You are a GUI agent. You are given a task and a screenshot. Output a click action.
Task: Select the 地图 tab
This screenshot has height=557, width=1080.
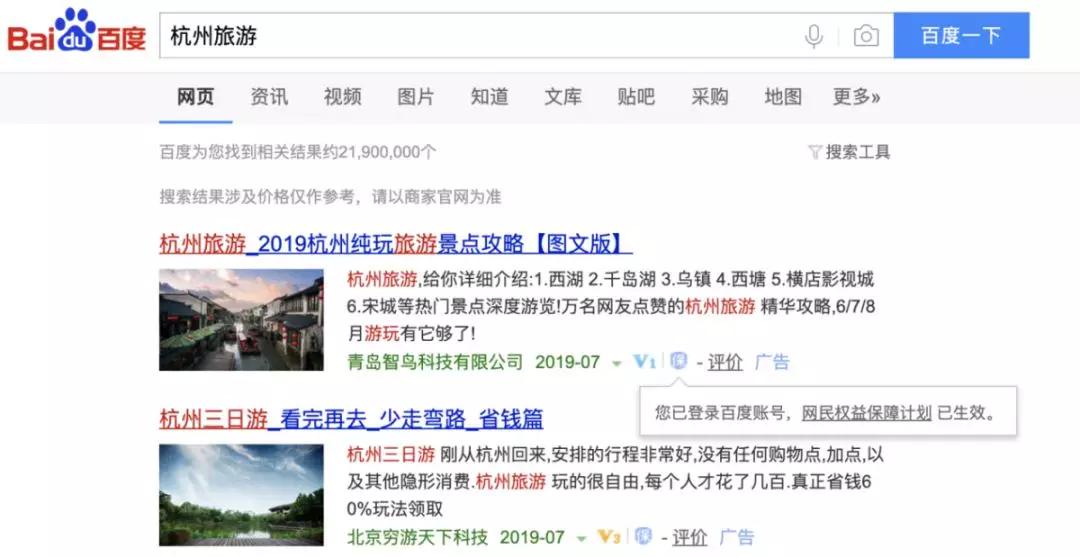tap(783, 97)
